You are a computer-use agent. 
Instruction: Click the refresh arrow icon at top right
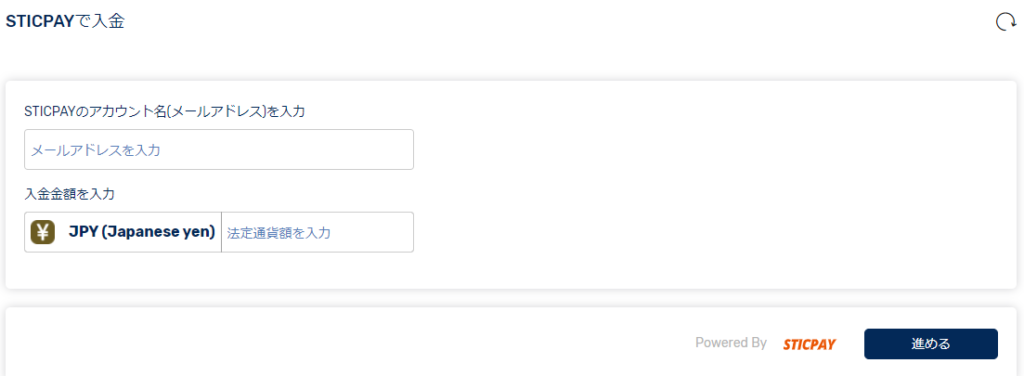(x=1004, y=22)
